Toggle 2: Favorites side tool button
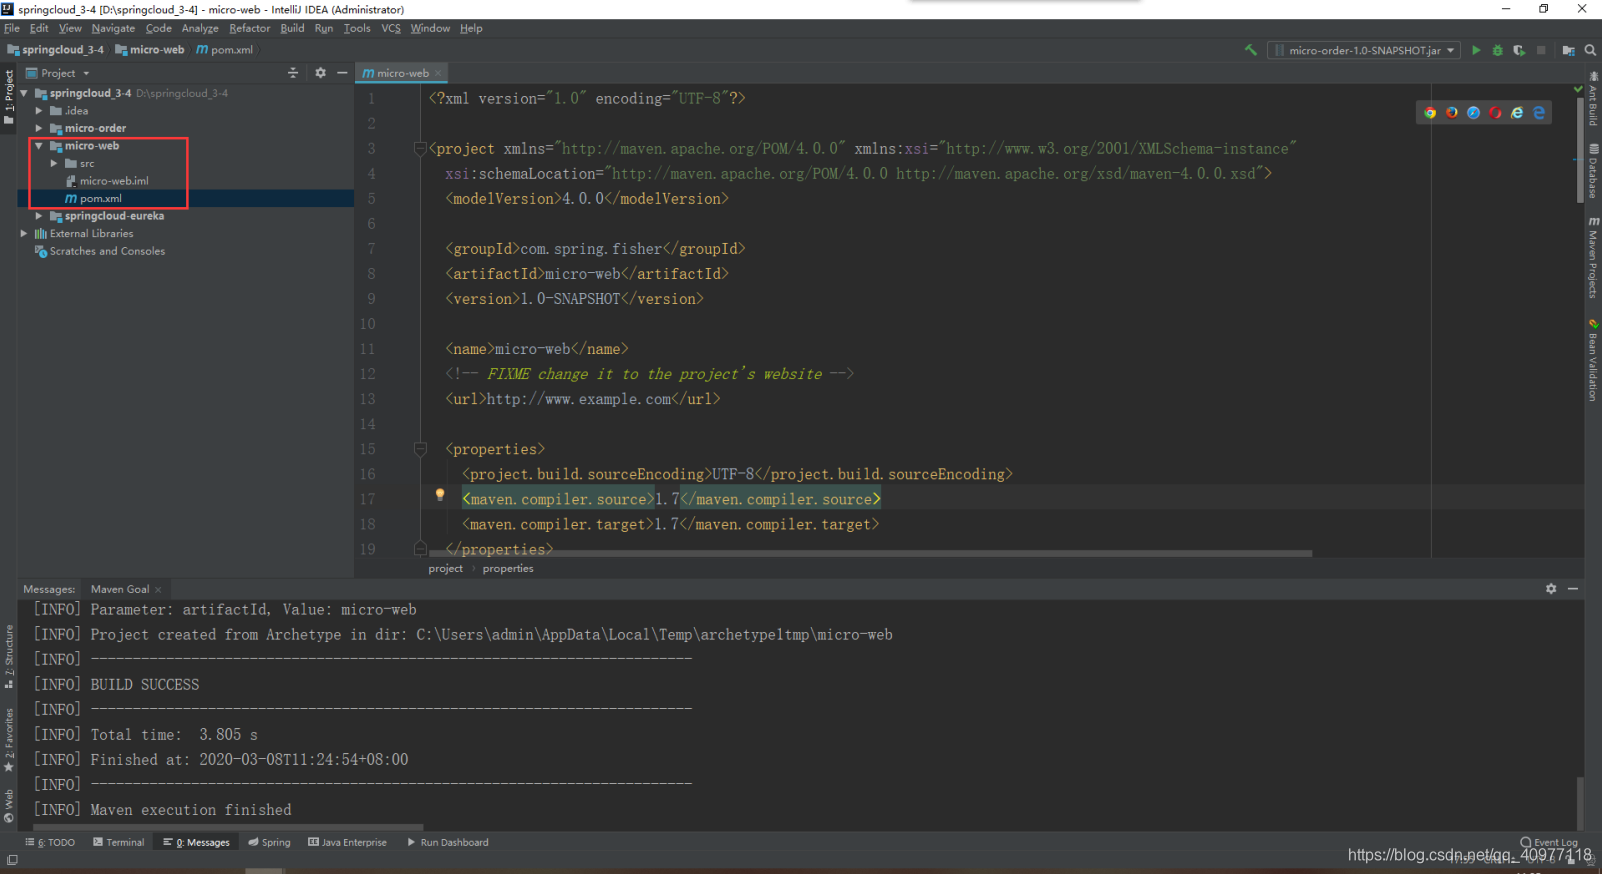Image resolution: width=1602 pixels, height=874 pixels. (9, 740)
